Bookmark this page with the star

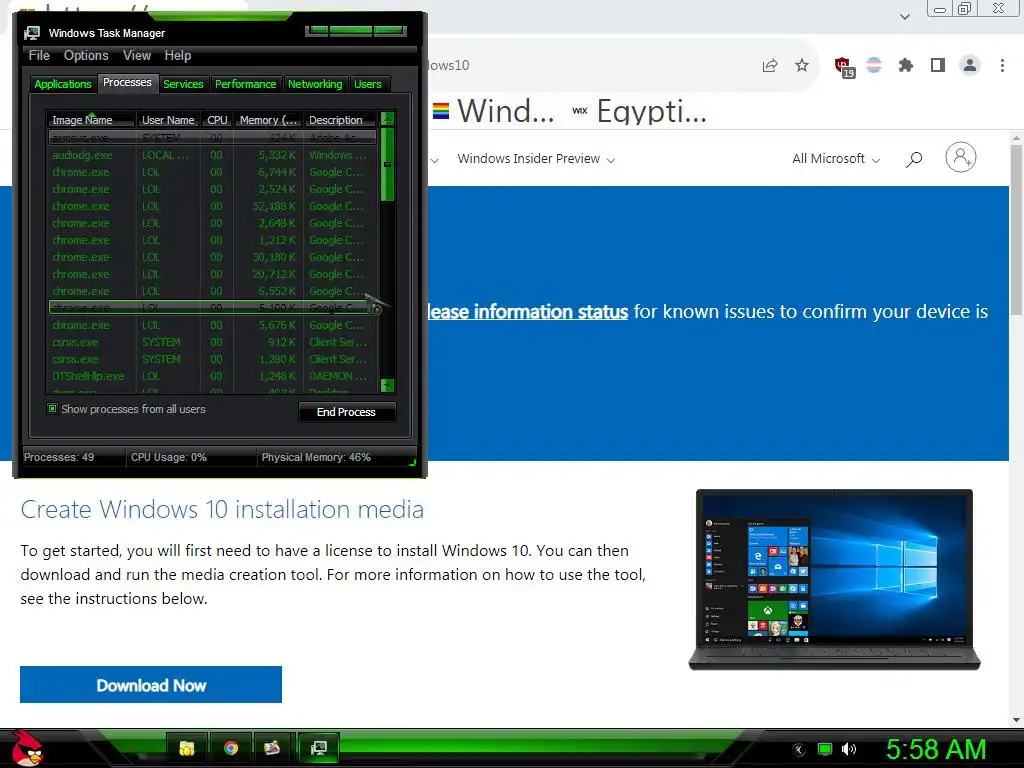click(x=802, y=65)
